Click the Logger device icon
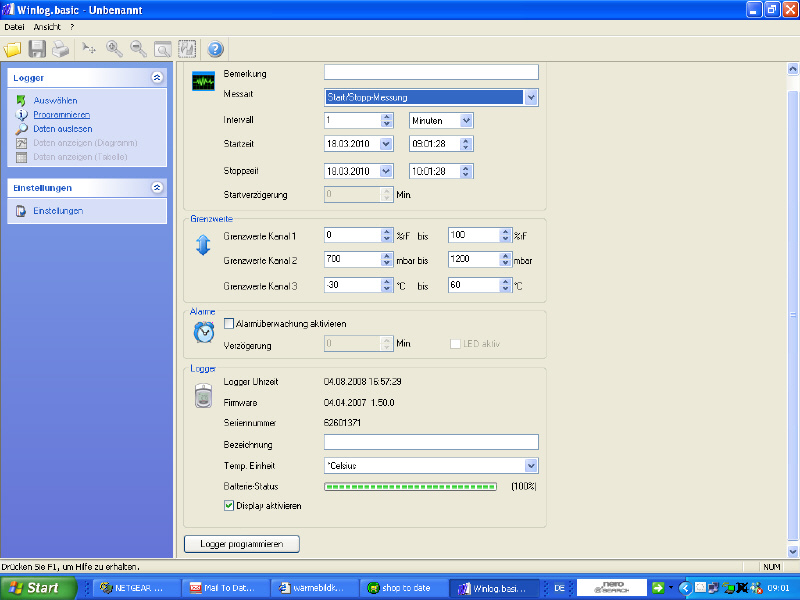800x600 pixels. [x=203, y=396]
